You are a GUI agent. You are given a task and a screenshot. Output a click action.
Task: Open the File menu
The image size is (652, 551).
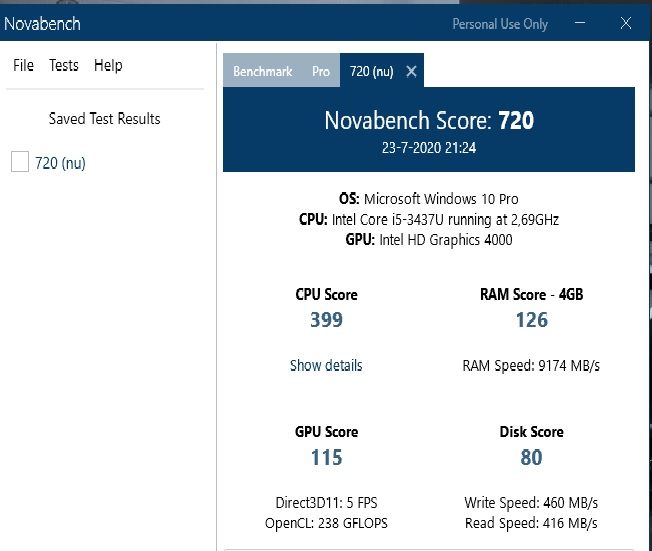point(24,65)
